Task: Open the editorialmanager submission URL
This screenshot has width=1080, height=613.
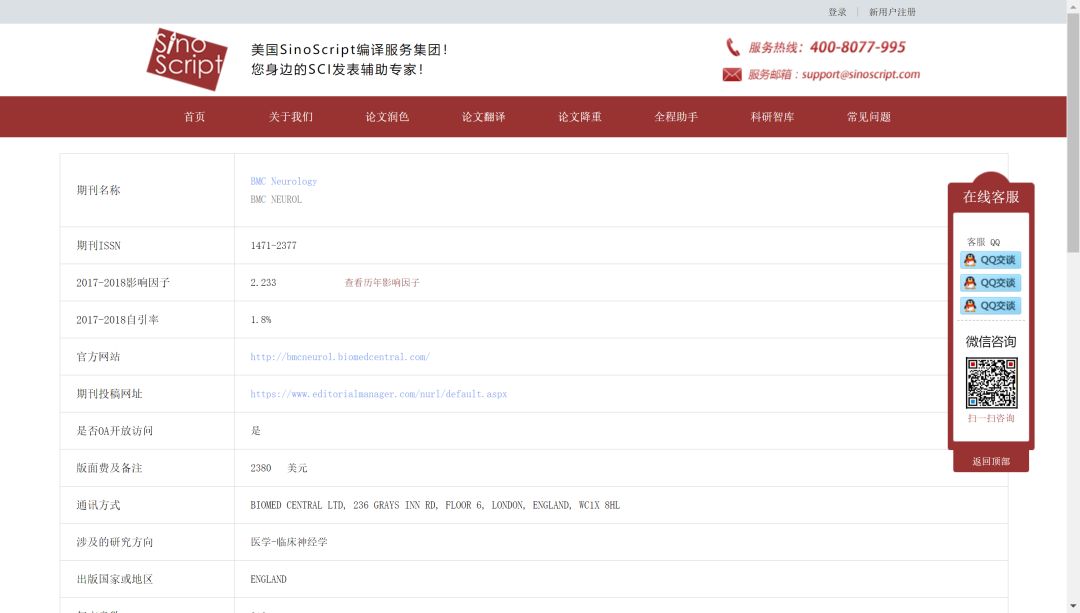Action: tap(378, 393)
